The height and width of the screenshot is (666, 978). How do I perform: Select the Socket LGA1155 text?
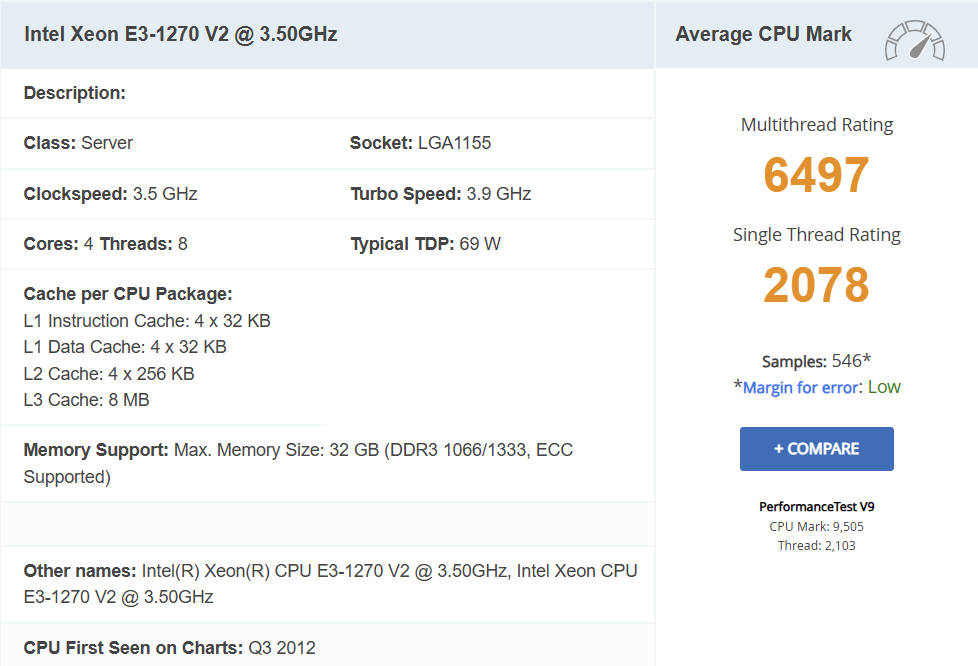coord(420,143)
